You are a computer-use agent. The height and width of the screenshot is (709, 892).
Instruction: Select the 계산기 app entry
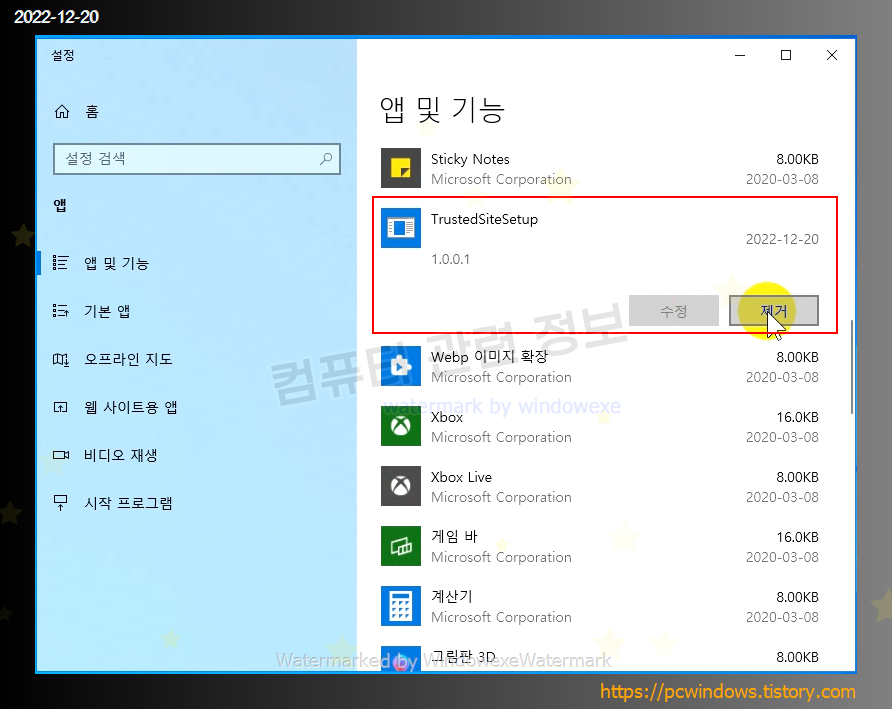[x=600, y=606]
